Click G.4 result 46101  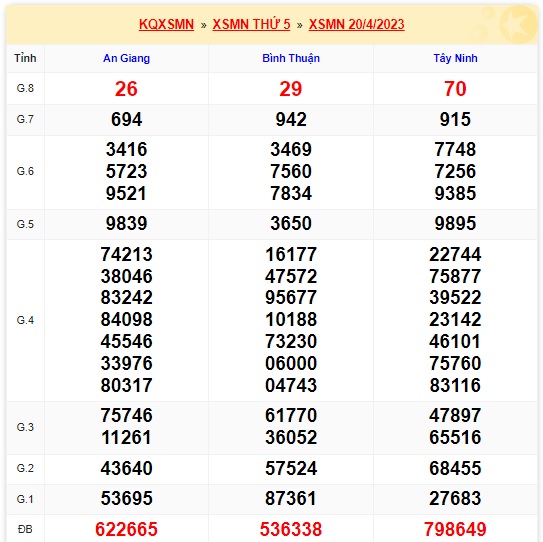click(x=455, y=341)
